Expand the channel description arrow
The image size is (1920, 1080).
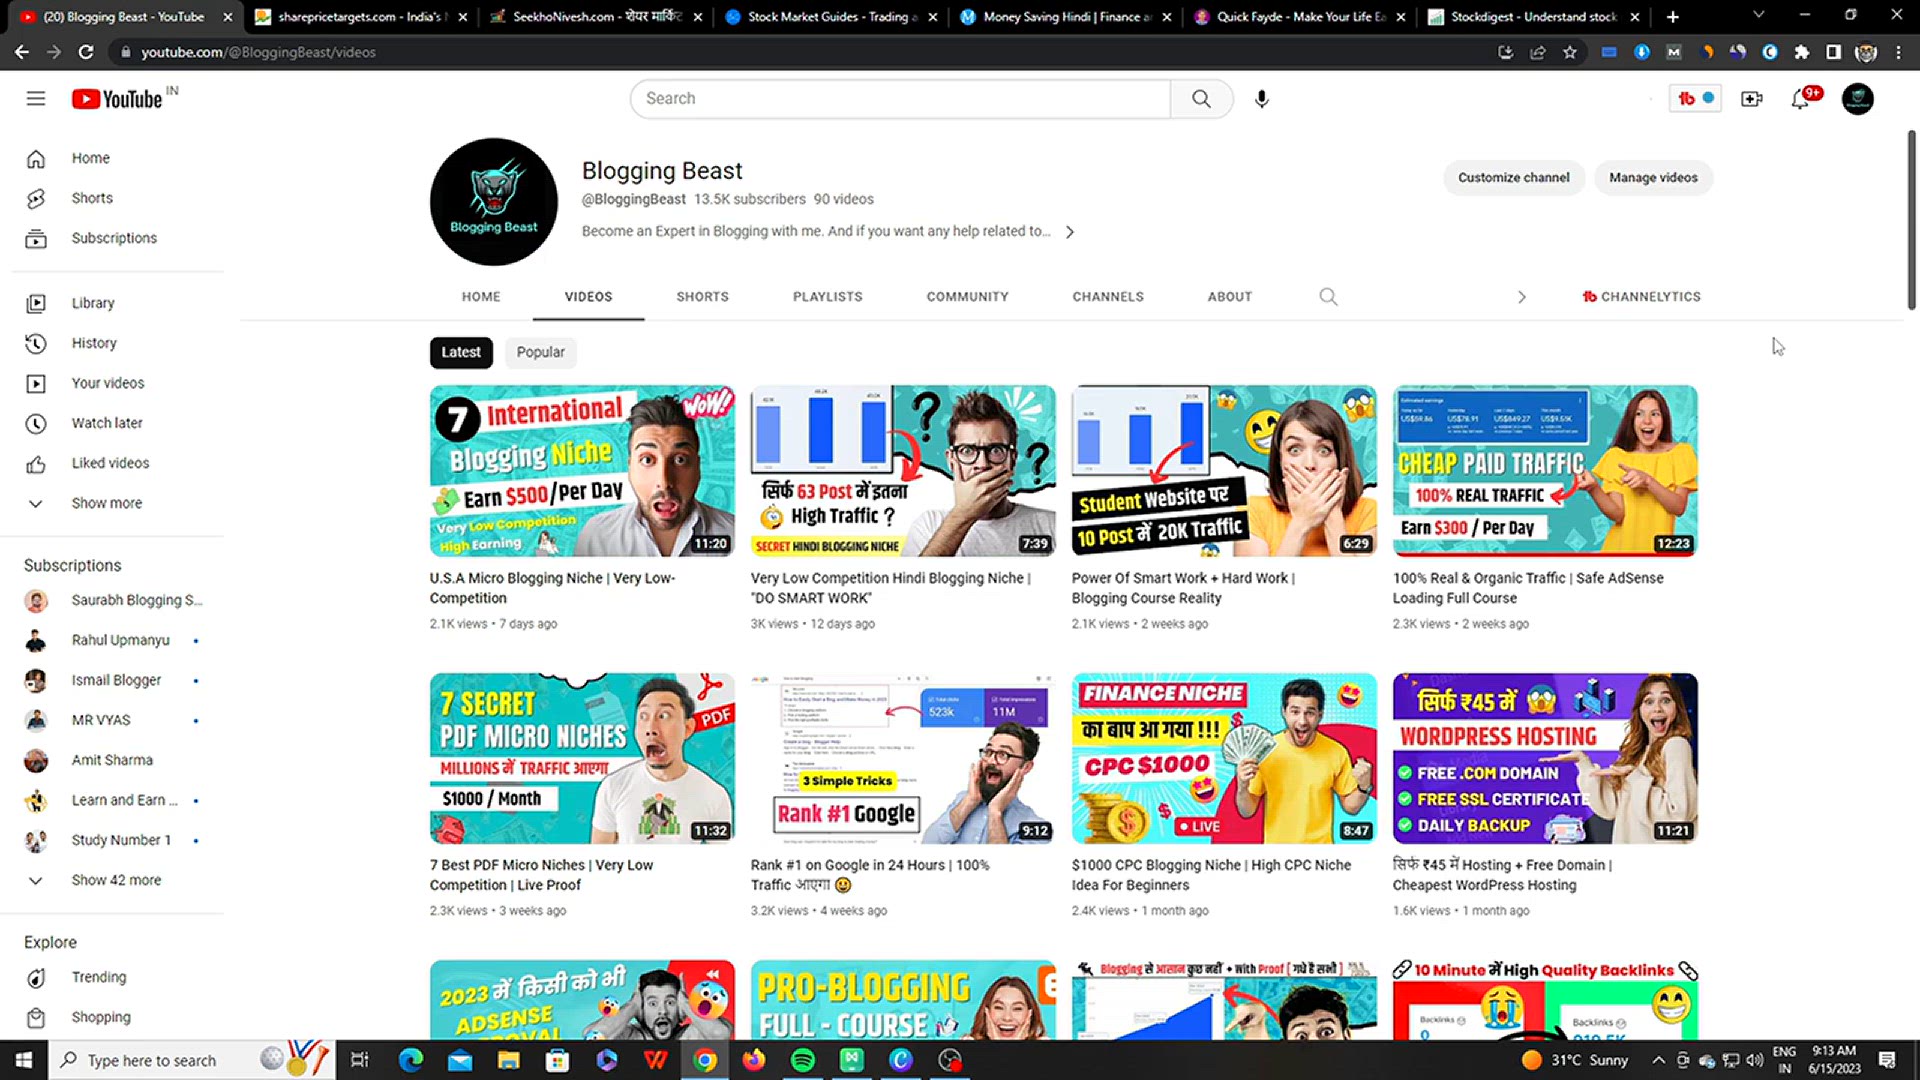coord(1070,231)
